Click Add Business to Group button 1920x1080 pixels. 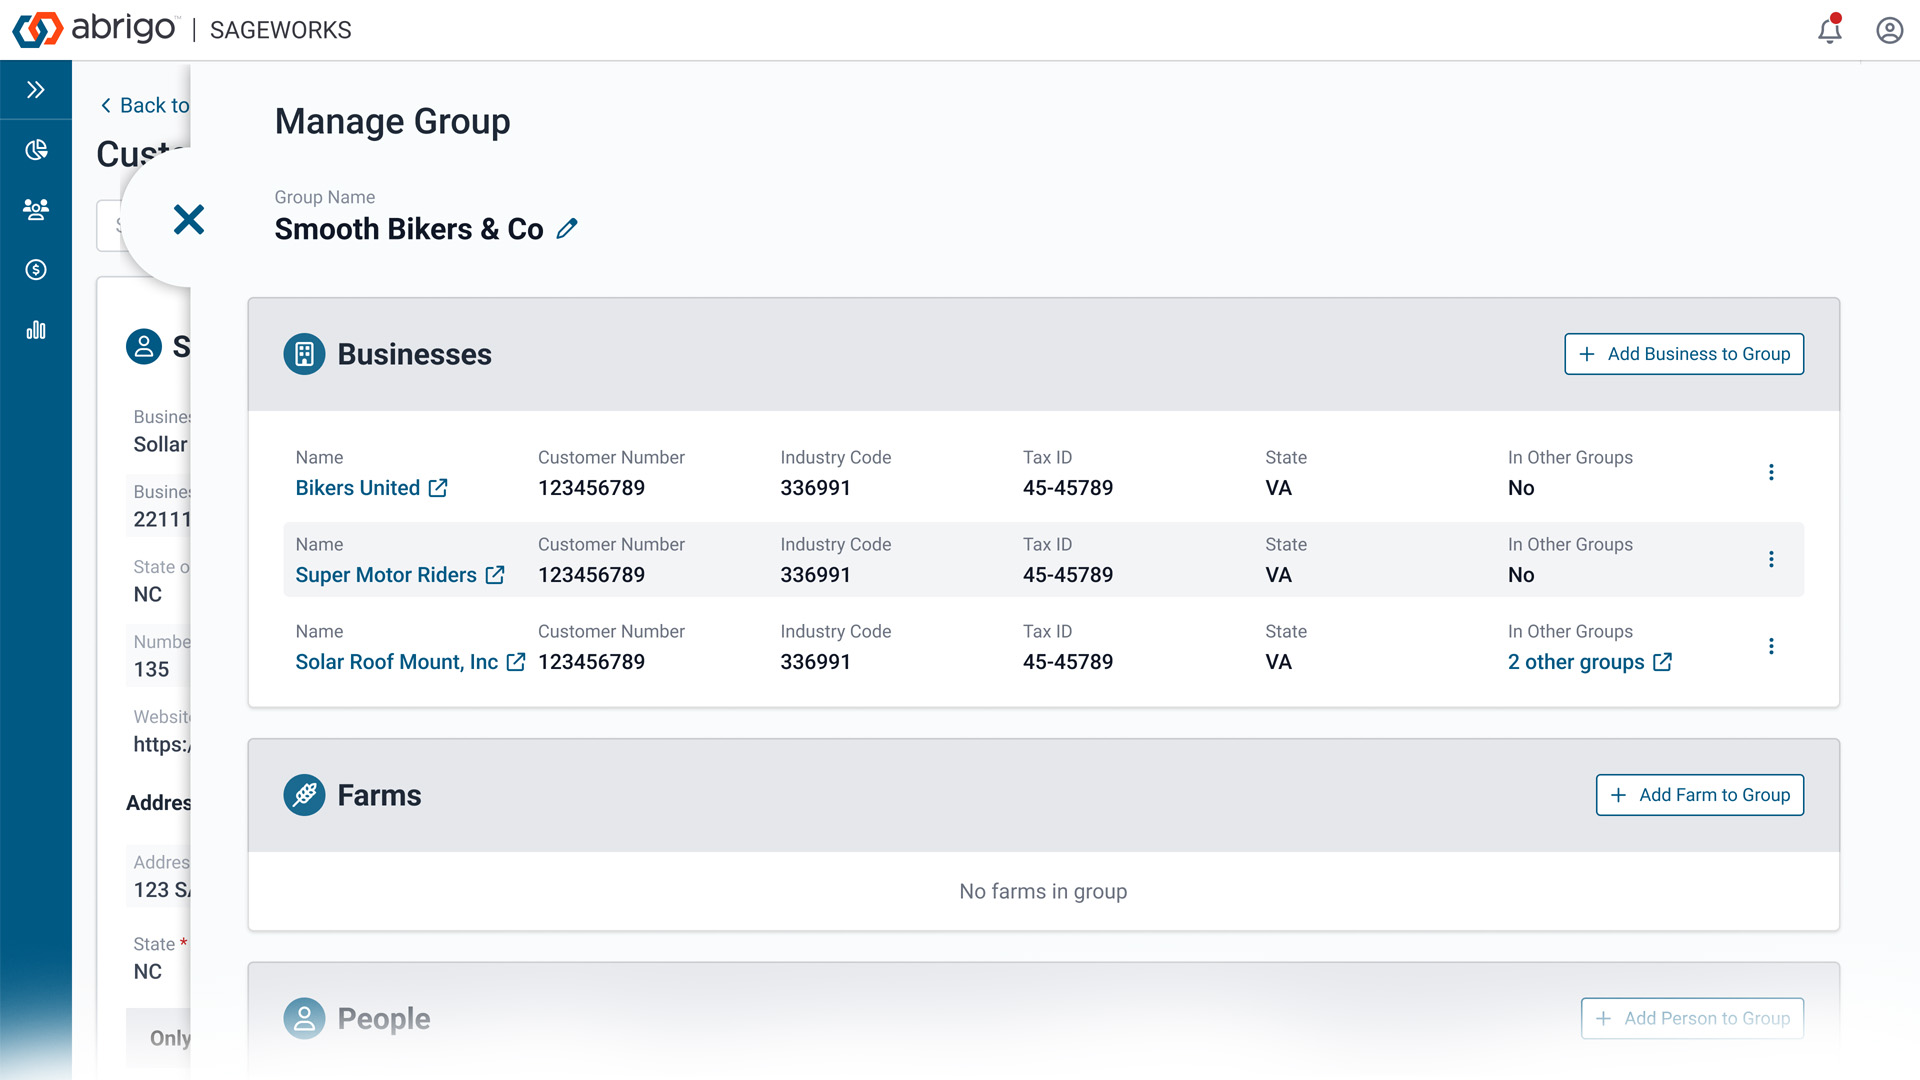click(1683, 354)
